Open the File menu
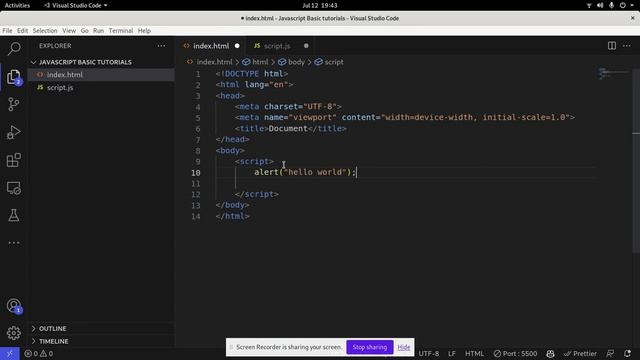640x360 pixels. tap(7, 31)
